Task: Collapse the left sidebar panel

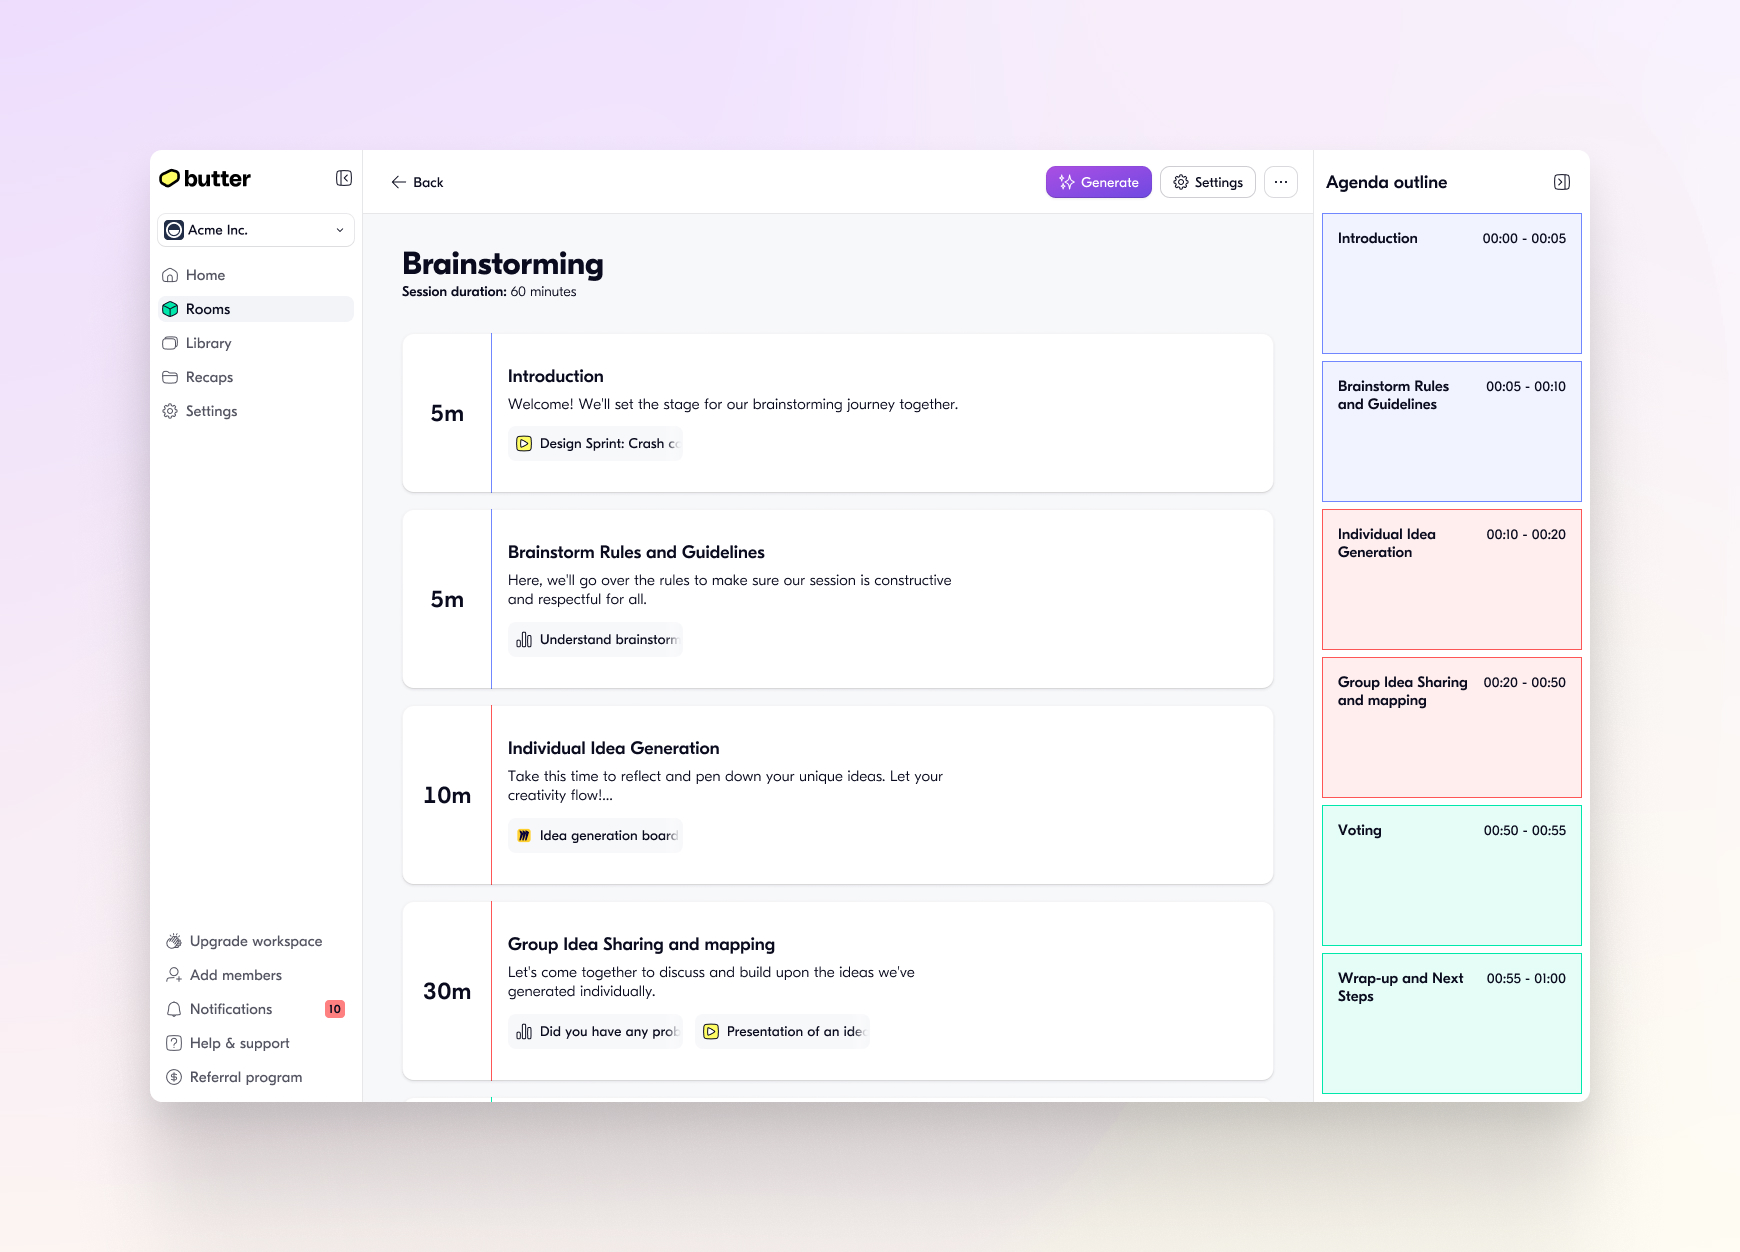Action: (343, 177)
